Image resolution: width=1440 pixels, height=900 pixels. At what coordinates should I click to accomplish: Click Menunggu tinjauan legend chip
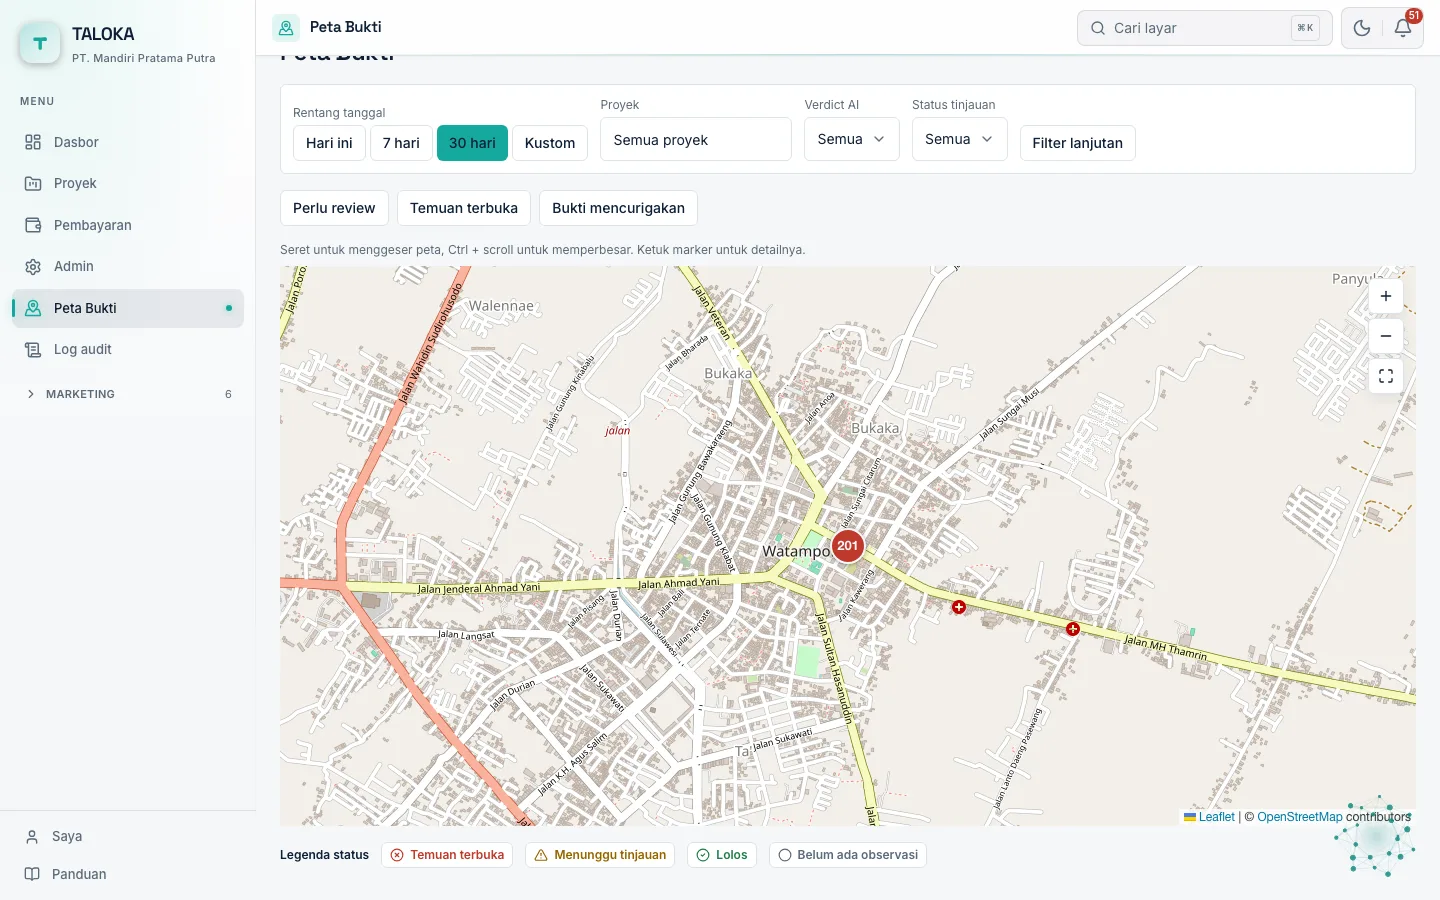coord(600,855)
